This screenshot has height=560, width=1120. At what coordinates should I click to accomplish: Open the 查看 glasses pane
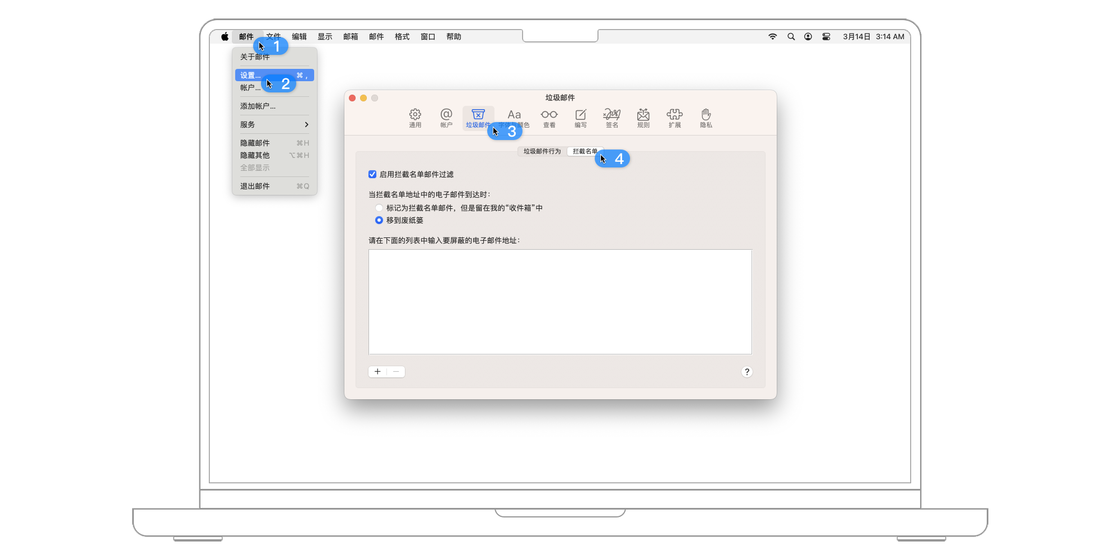(549, 118)
